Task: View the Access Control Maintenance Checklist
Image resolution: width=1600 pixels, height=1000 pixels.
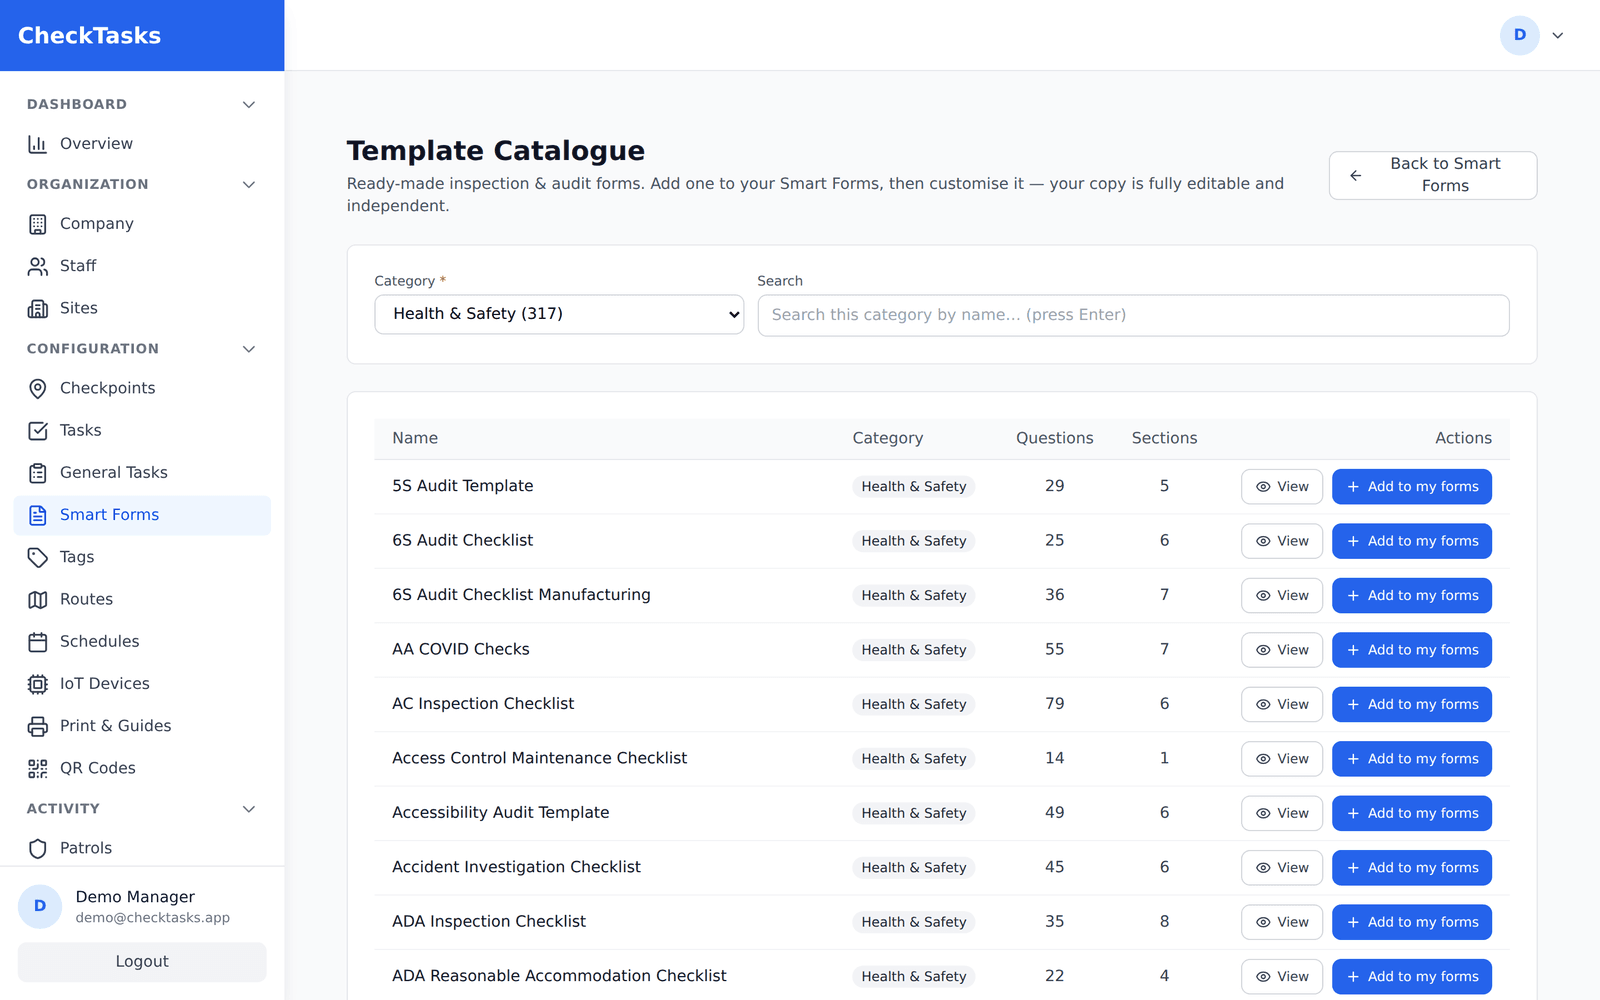Action: 1282,759
